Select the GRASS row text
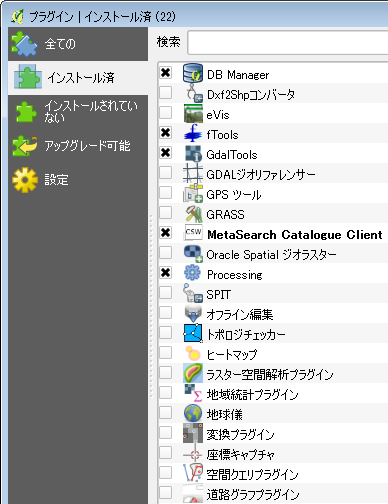388x504 pixels. tap(225, 215)
